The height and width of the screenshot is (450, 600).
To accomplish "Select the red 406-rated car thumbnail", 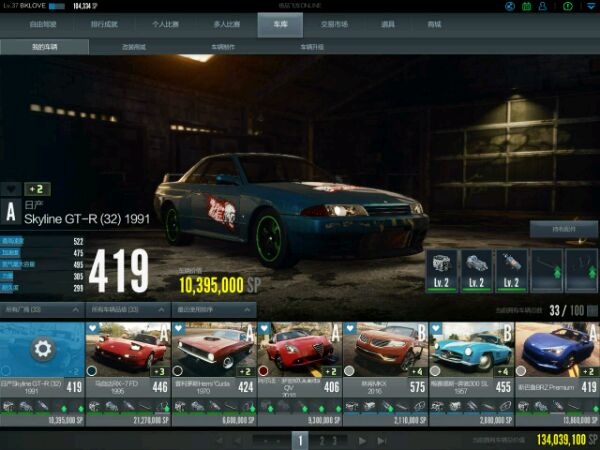I will click(x=300, y=350).
